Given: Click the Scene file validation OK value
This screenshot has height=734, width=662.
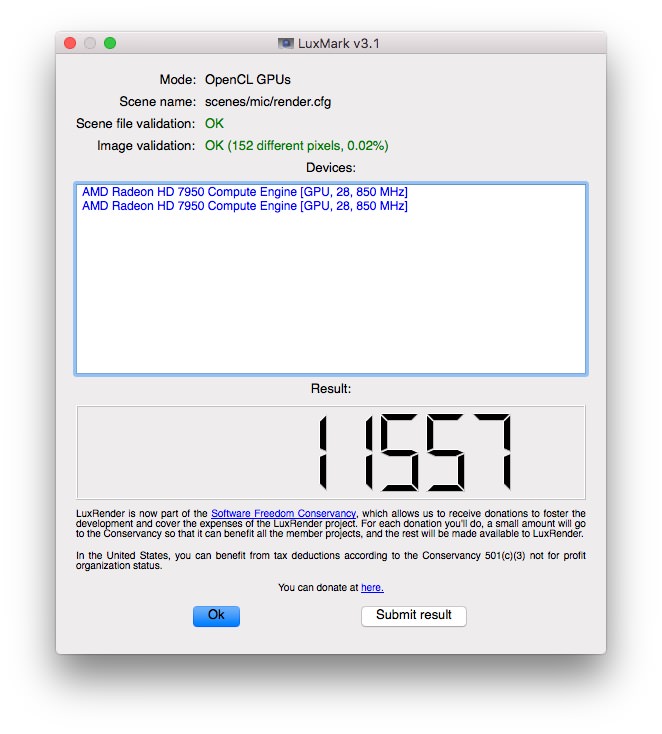Looking at the screenshot, I should click(x=214, y=124).
